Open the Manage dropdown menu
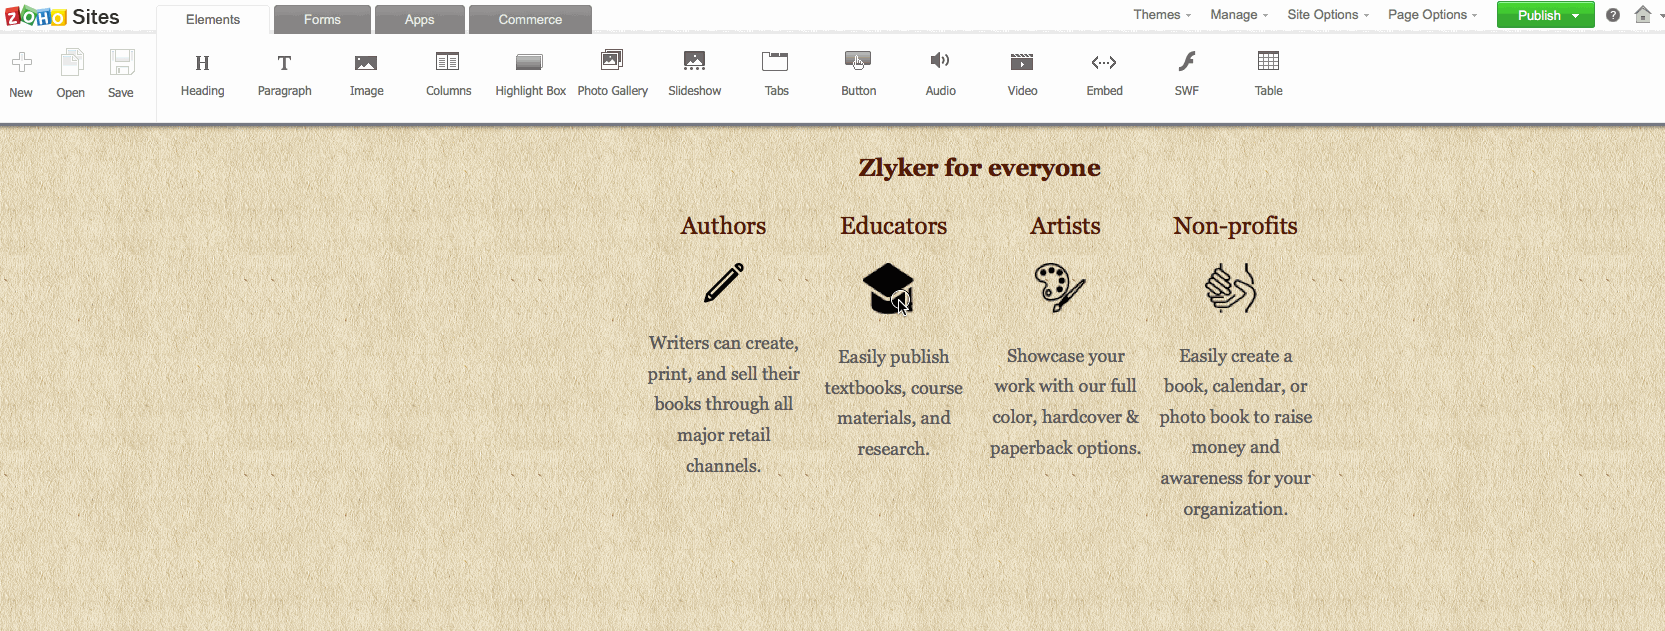This screenshot has height=631, width=1665. coord(1238,15)
